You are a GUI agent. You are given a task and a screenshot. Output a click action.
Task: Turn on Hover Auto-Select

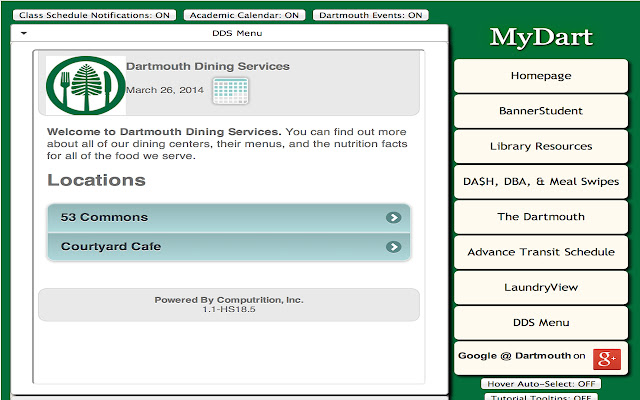click(x=541, y=384)
